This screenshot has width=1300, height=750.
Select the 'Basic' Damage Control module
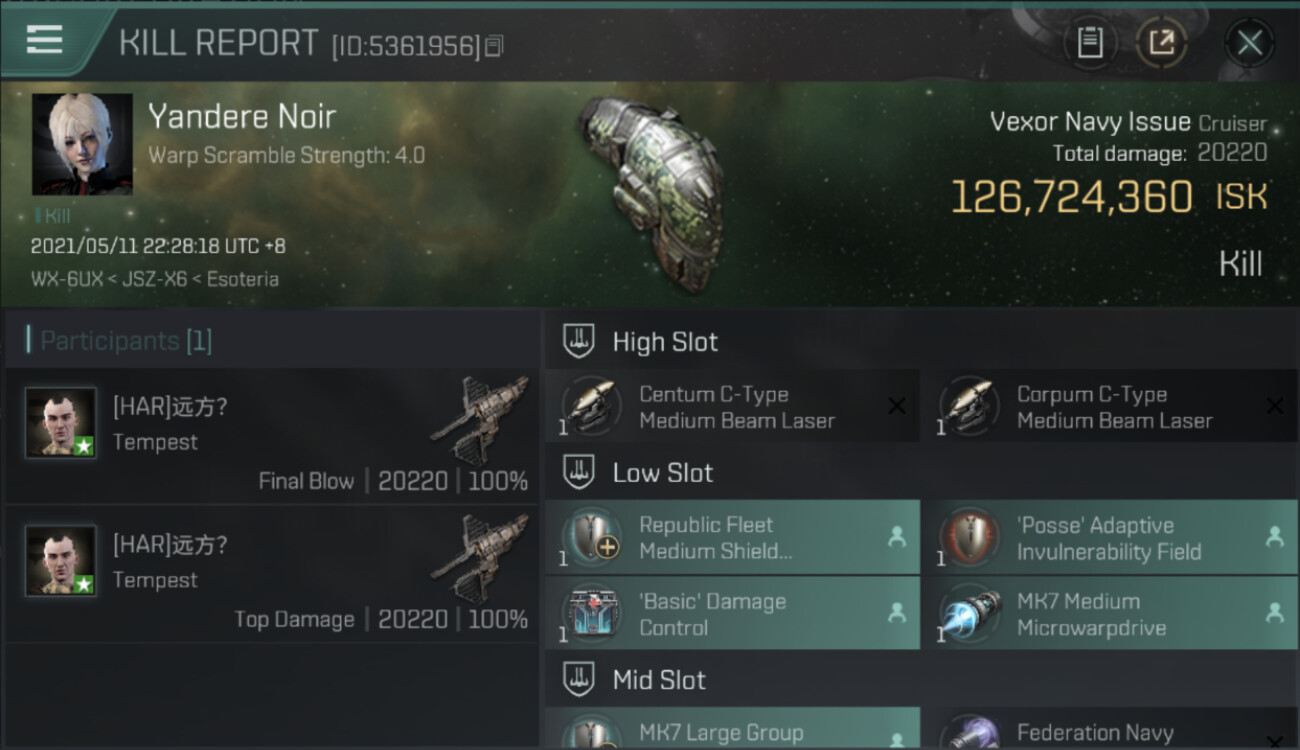tap(732, 614)
